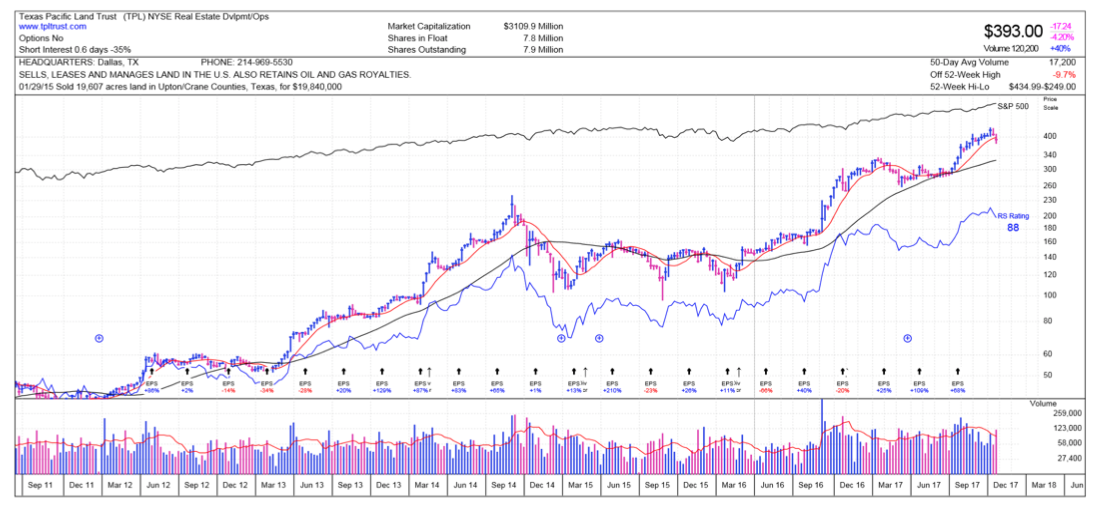This screenshot has height=509, width=1096.
Task: Click the earnings arrow above EPS -23%
Action: point(651,372)
